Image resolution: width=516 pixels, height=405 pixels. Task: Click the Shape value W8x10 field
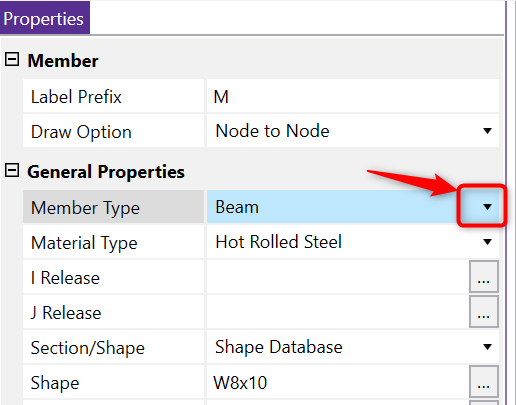[338, 382]
